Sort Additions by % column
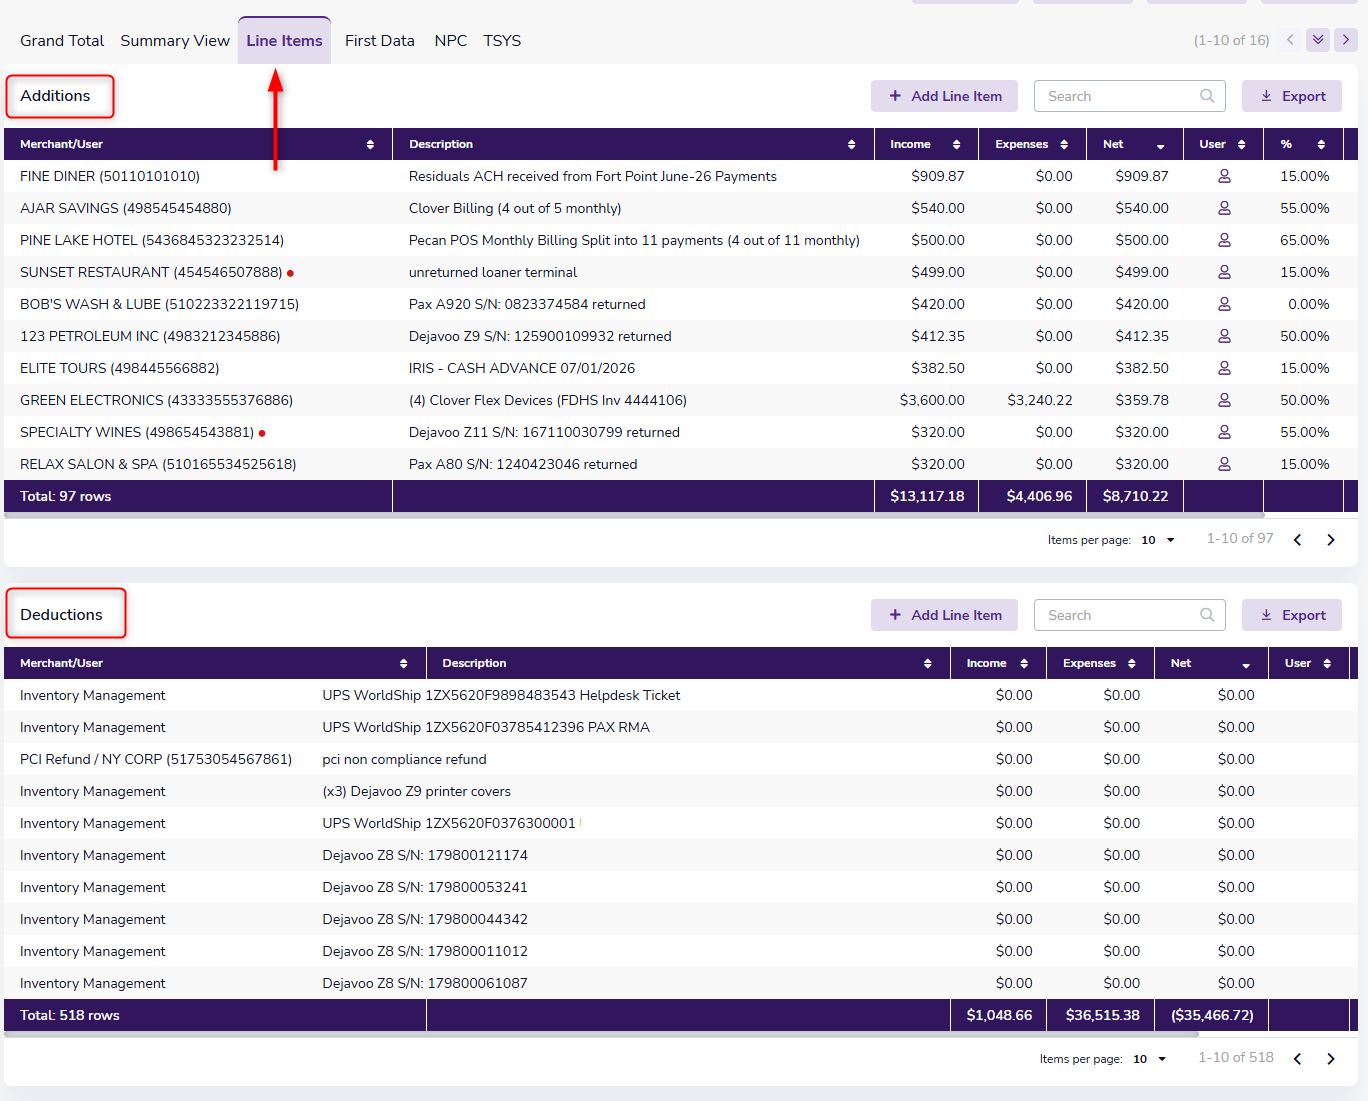The width and height of the screenshot is (1368, 1101). [x=1321, y=145]
